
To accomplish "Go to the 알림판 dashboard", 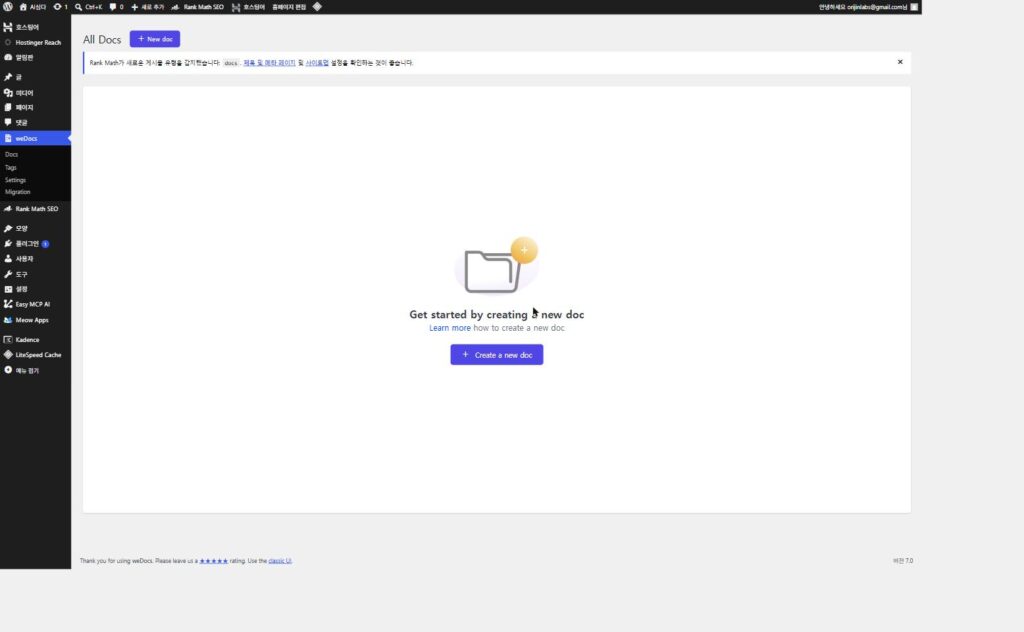I will pyautogui.click(x=35, y=57).
